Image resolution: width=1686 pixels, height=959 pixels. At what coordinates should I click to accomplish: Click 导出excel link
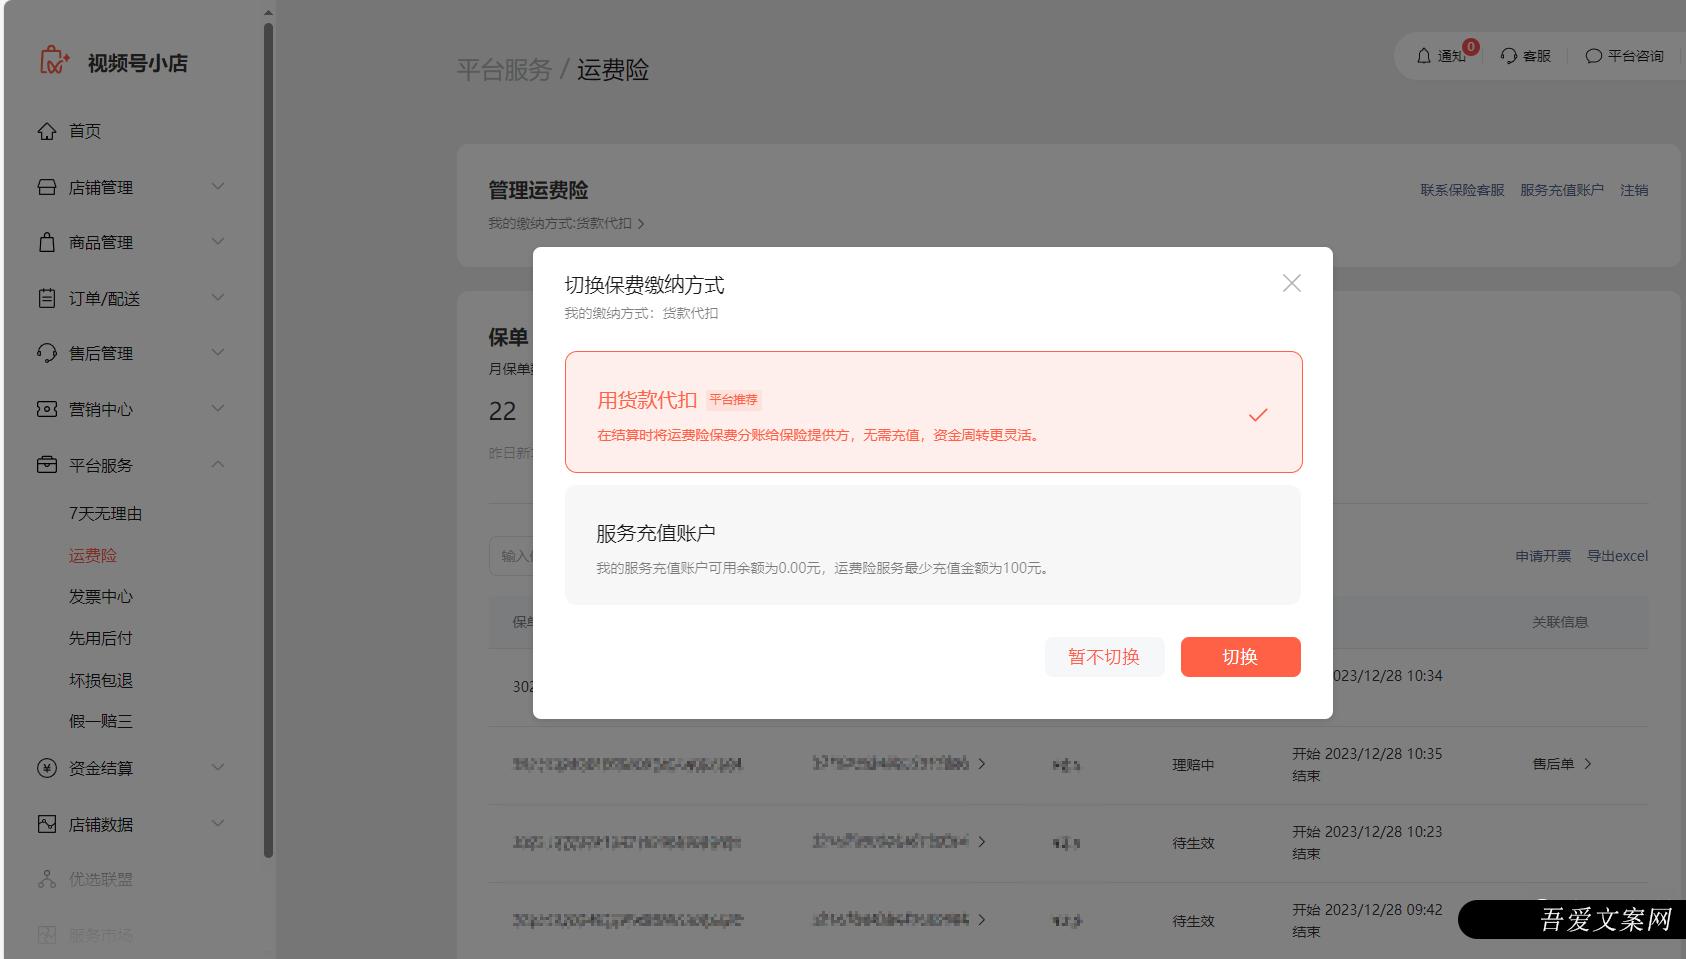pos(1617,556)
